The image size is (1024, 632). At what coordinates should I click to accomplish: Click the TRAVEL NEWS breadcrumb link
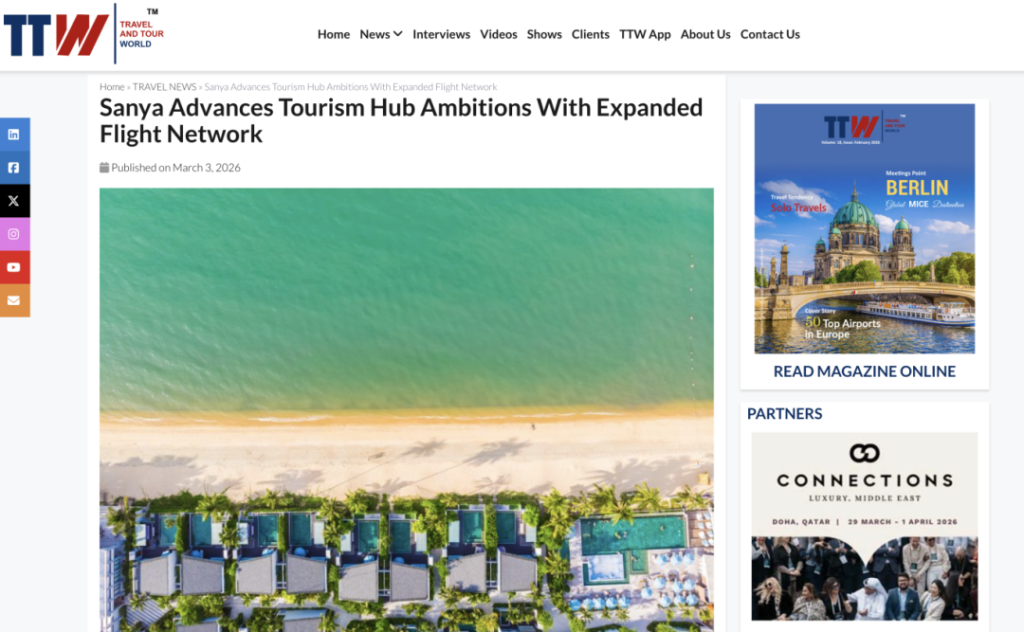click(165, 87)
